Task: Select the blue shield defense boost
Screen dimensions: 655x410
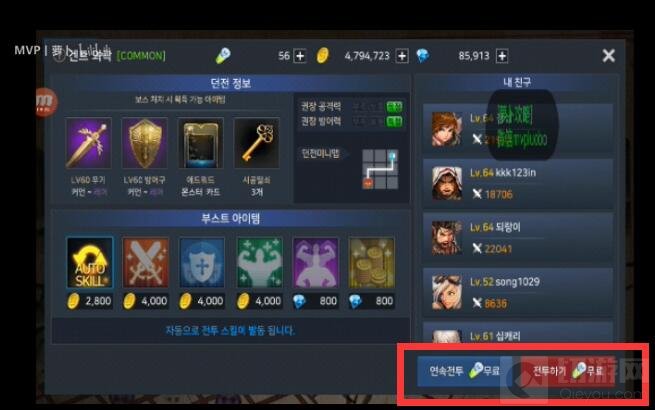Action: tap(202, 262)
